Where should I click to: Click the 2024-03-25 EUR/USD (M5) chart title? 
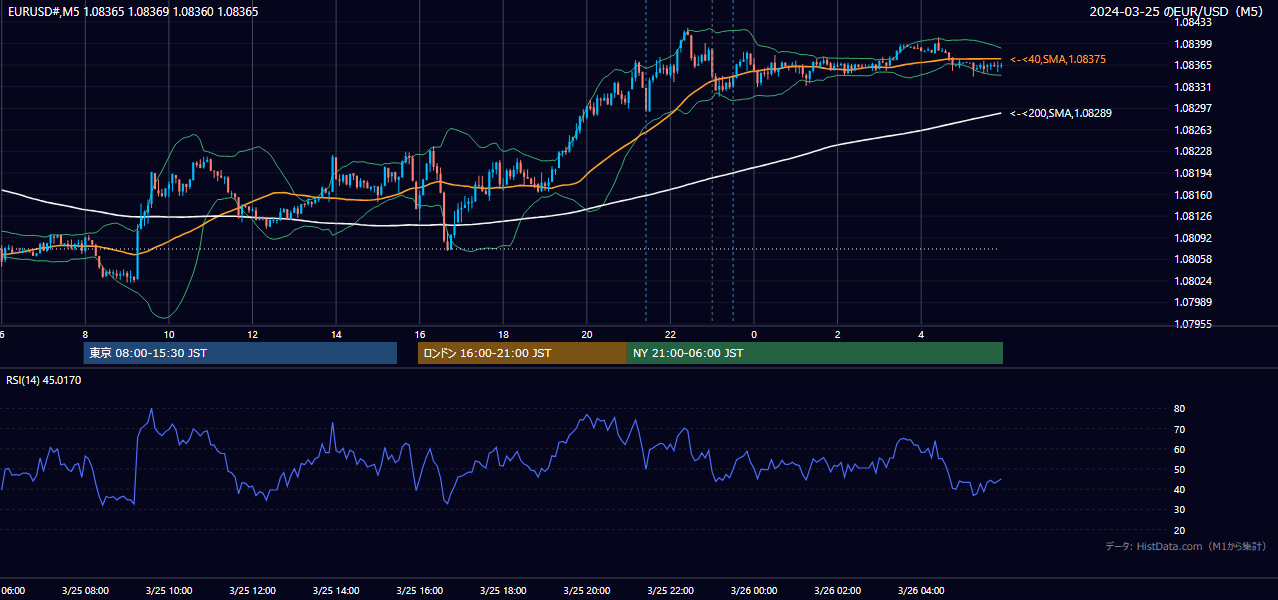[x=1178, y=12]
